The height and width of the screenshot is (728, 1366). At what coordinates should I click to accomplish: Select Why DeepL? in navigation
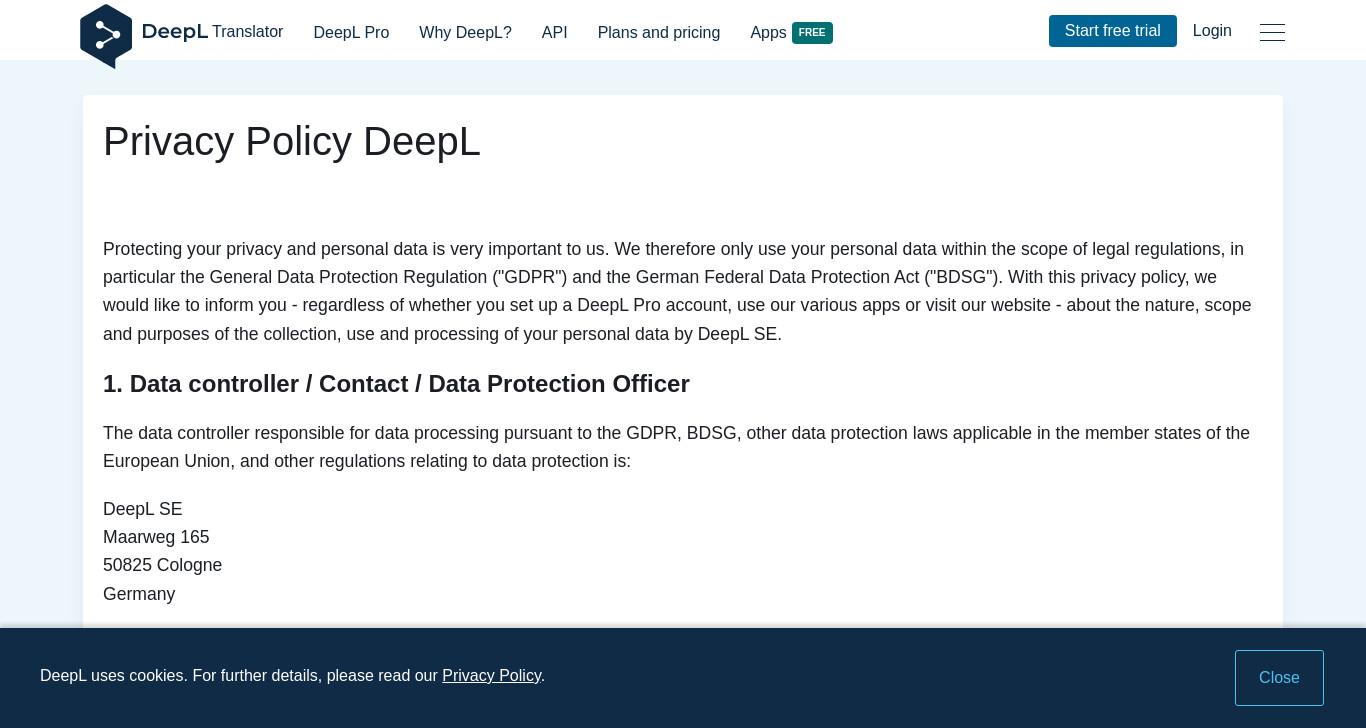(465, 33)
